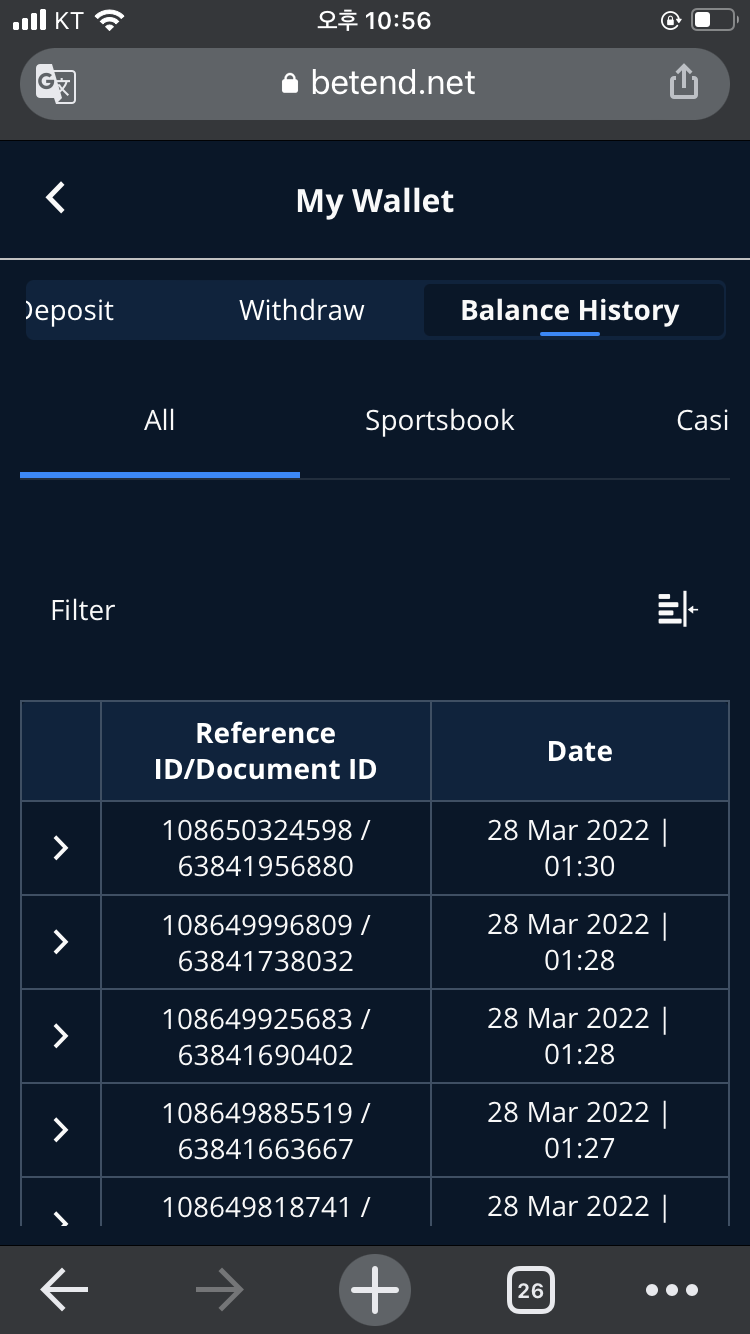The width and height of the screenshot is (750, 1334).
Task: Click the Date column header
Action: (580, 751)
